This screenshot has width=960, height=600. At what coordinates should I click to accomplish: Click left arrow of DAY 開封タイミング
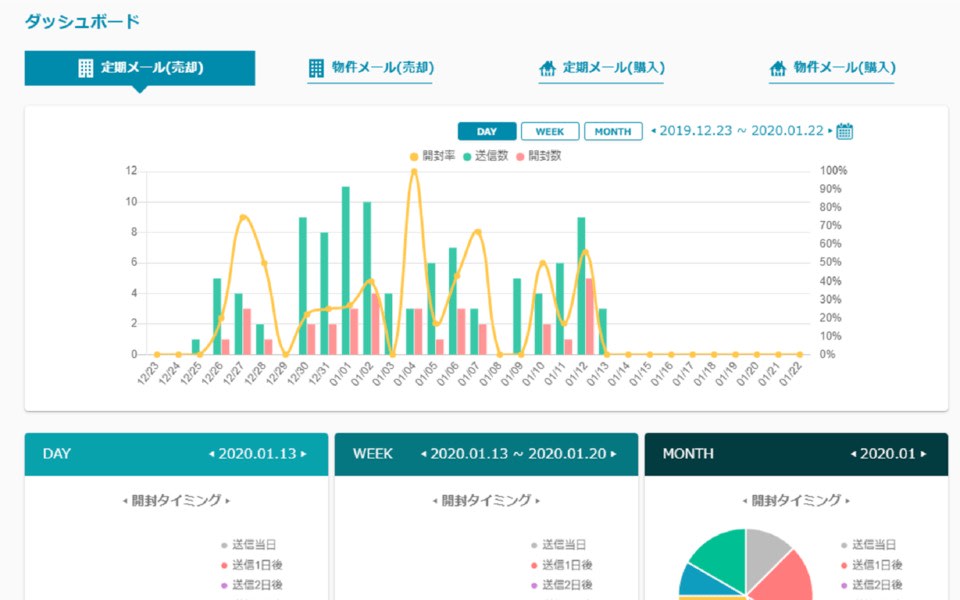pos(126,501)
